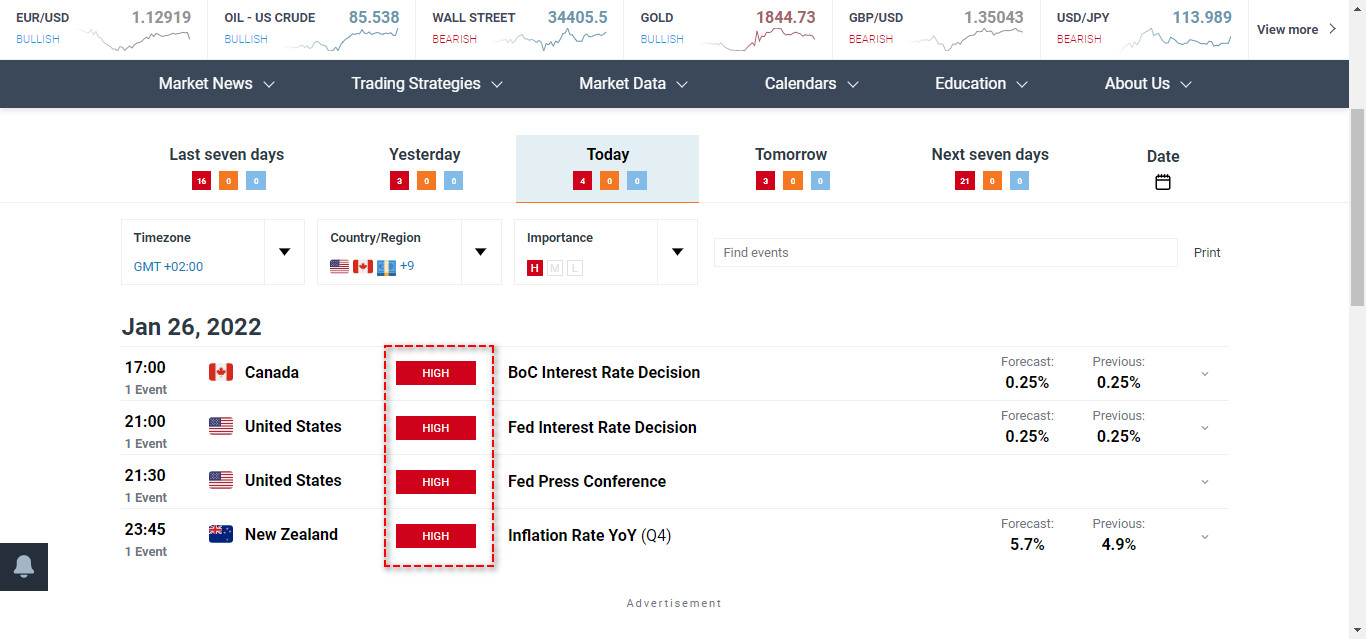Open the Country/Region dropdown arrow
This screenshot has width=1366, height=639.
tap(480, 252)
